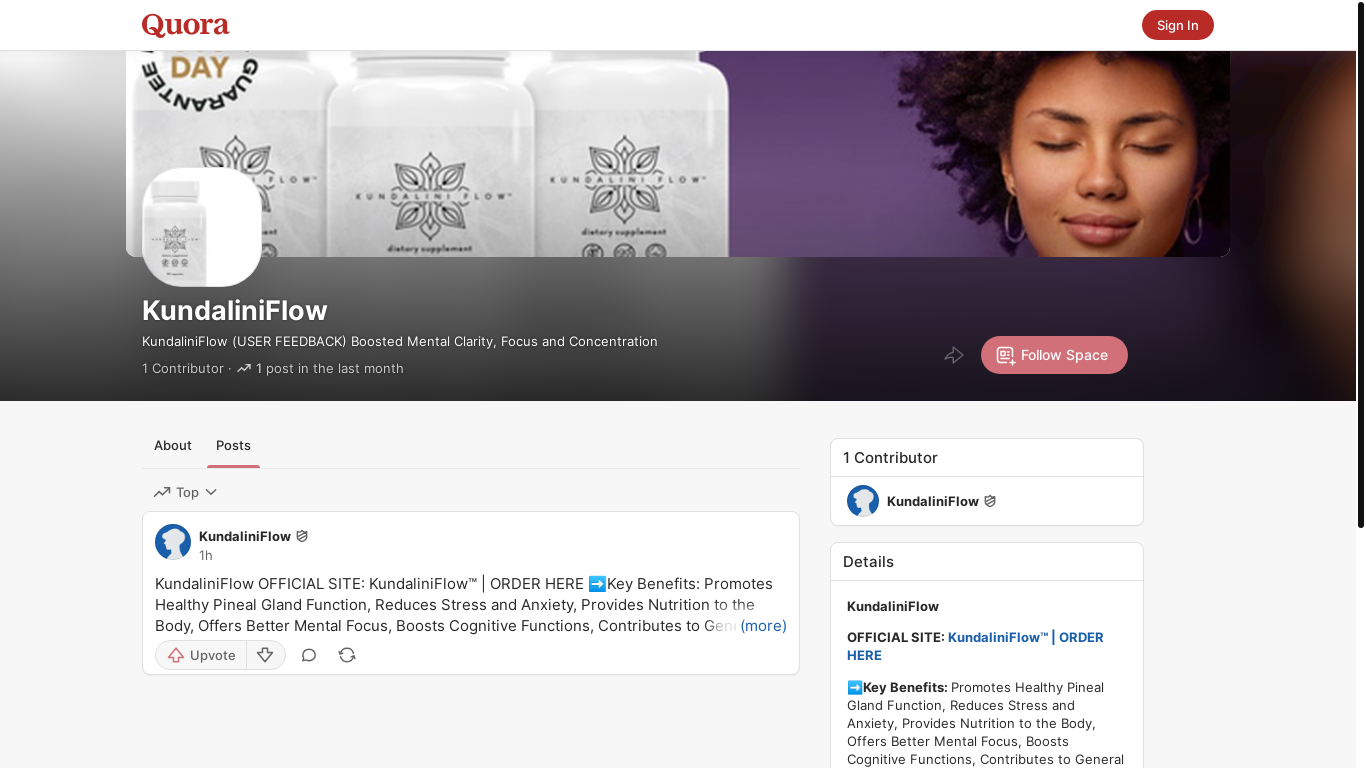Select the Posts tab
Screen dimensions: 1366x768
click(x=233, y=446)
